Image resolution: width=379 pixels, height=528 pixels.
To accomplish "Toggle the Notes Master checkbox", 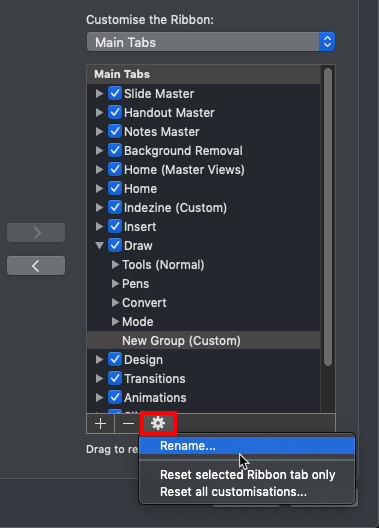I will click(x=115, y=131).
